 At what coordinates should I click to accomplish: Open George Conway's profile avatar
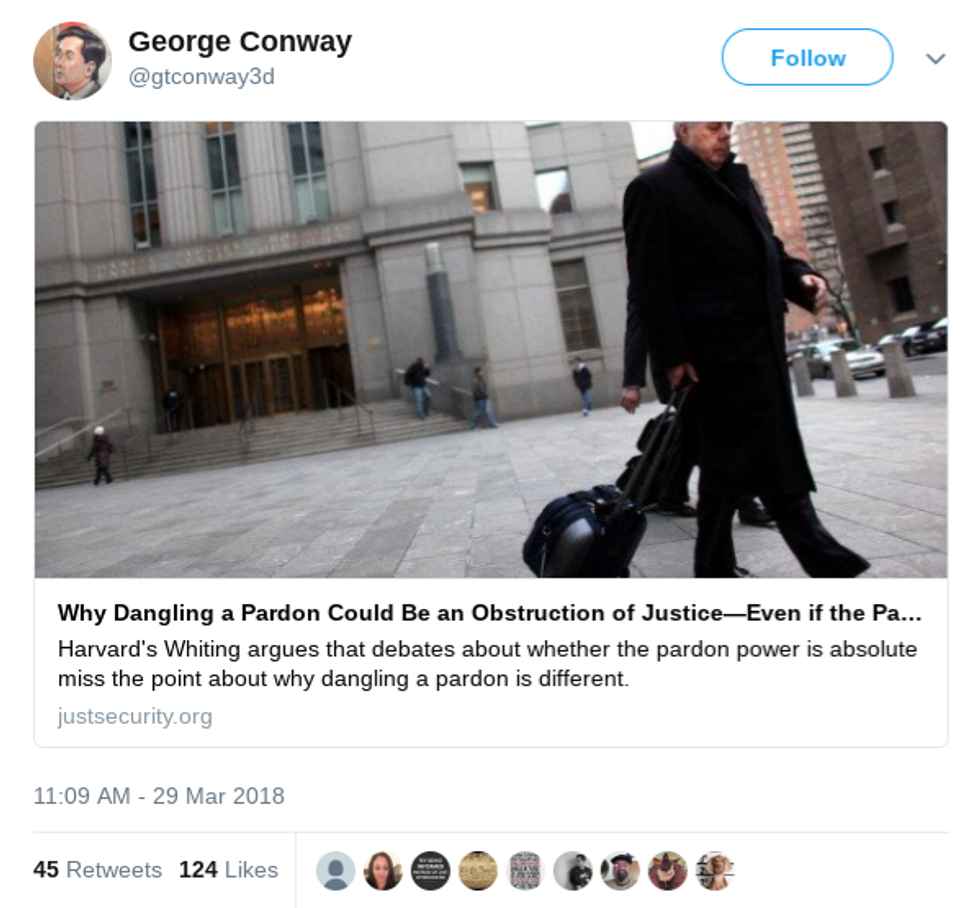[x=72, y=61]
